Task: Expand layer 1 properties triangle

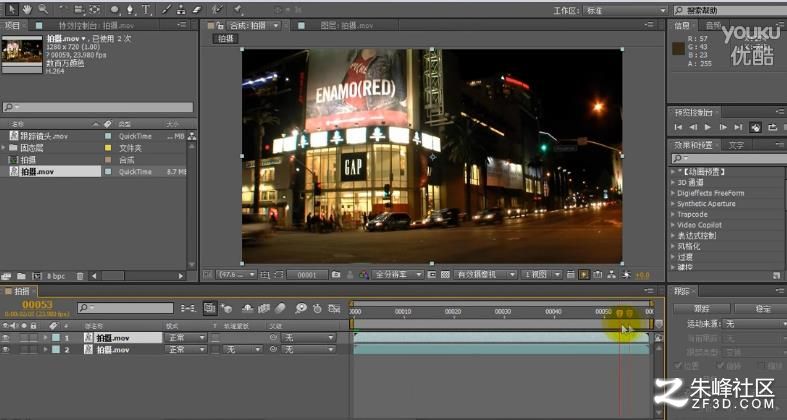Action: pyautogui.click(x=46, y=338)
